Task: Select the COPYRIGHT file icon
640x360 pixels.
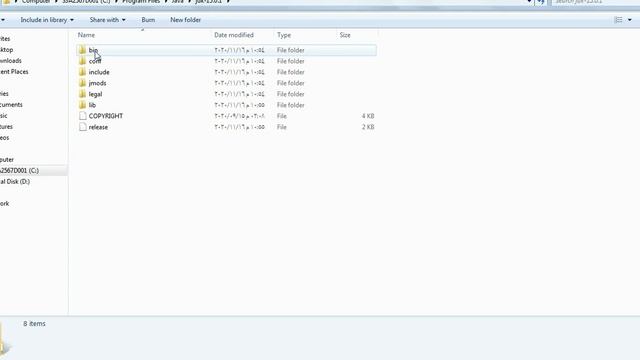Action: coord(82,116)
